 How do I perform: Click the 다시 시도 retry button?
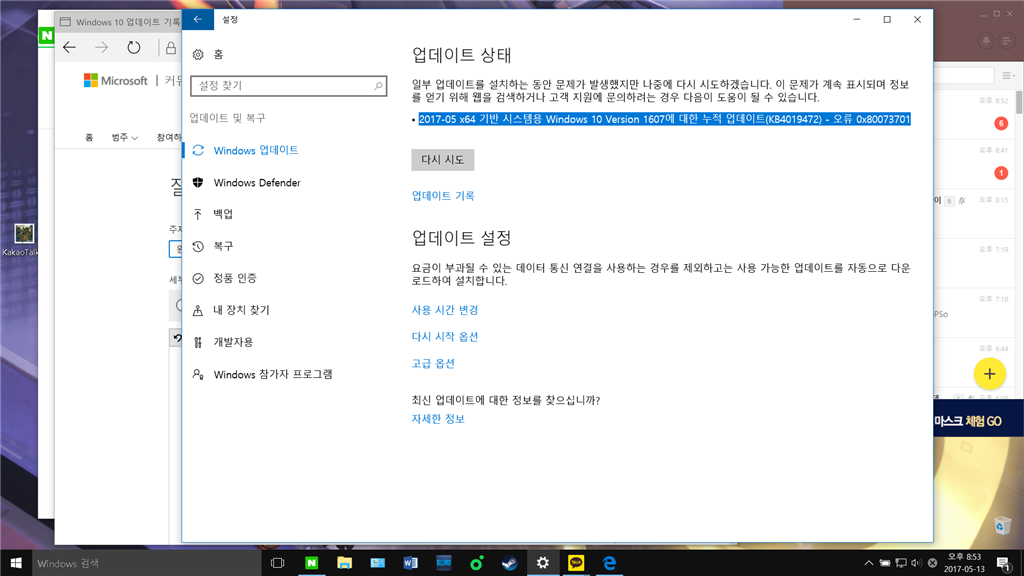pyautogui.click(x=443, y=160)
